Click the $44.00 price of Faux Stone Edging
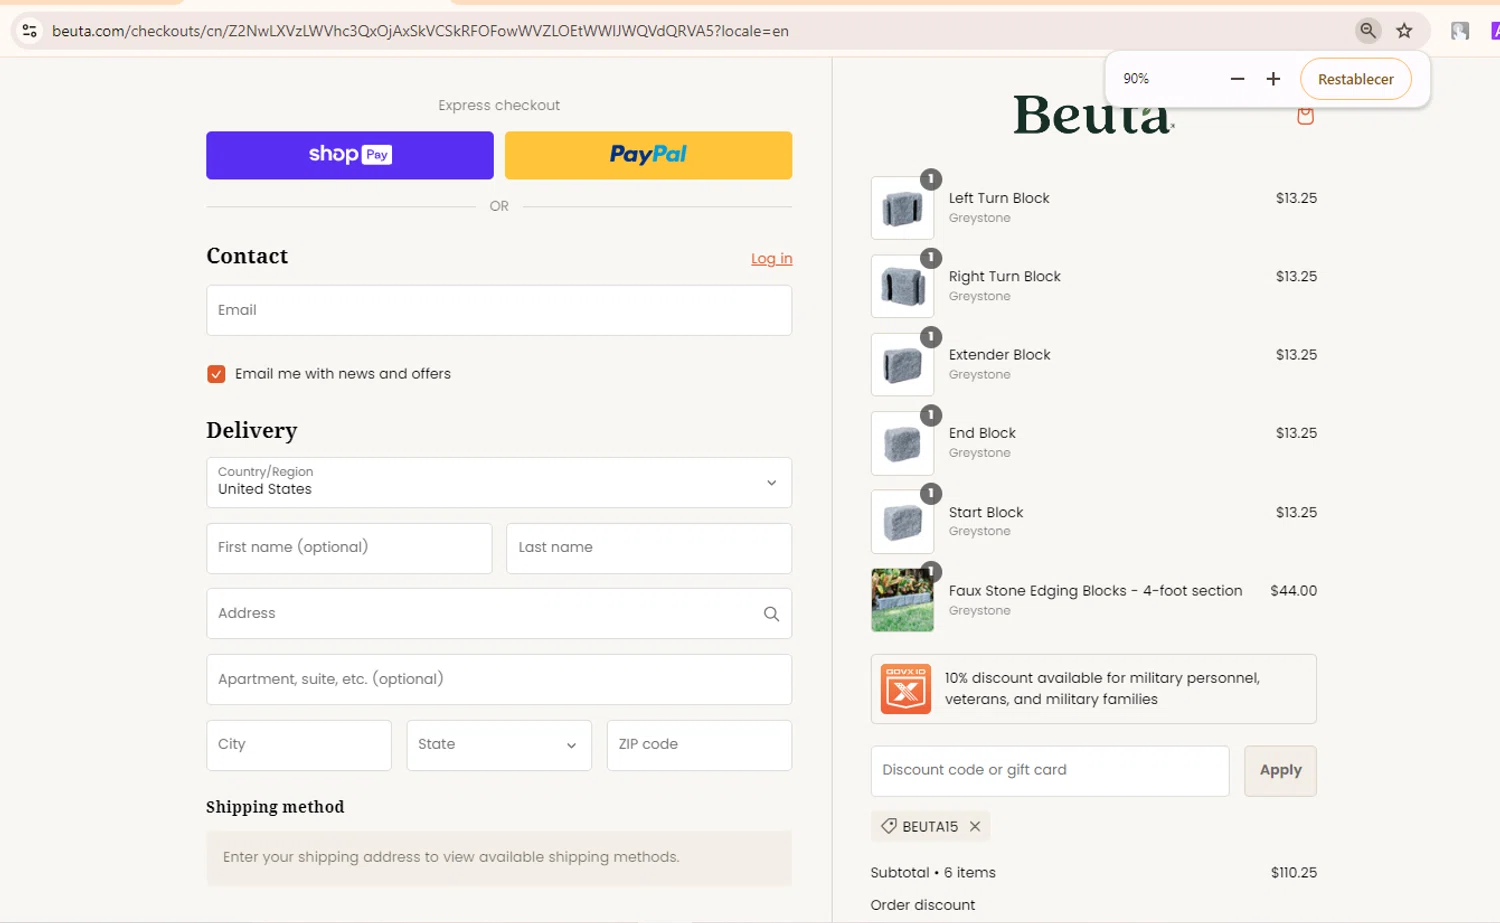Viewport: 1500px width, 923px height. click(x=1293, y=591)
